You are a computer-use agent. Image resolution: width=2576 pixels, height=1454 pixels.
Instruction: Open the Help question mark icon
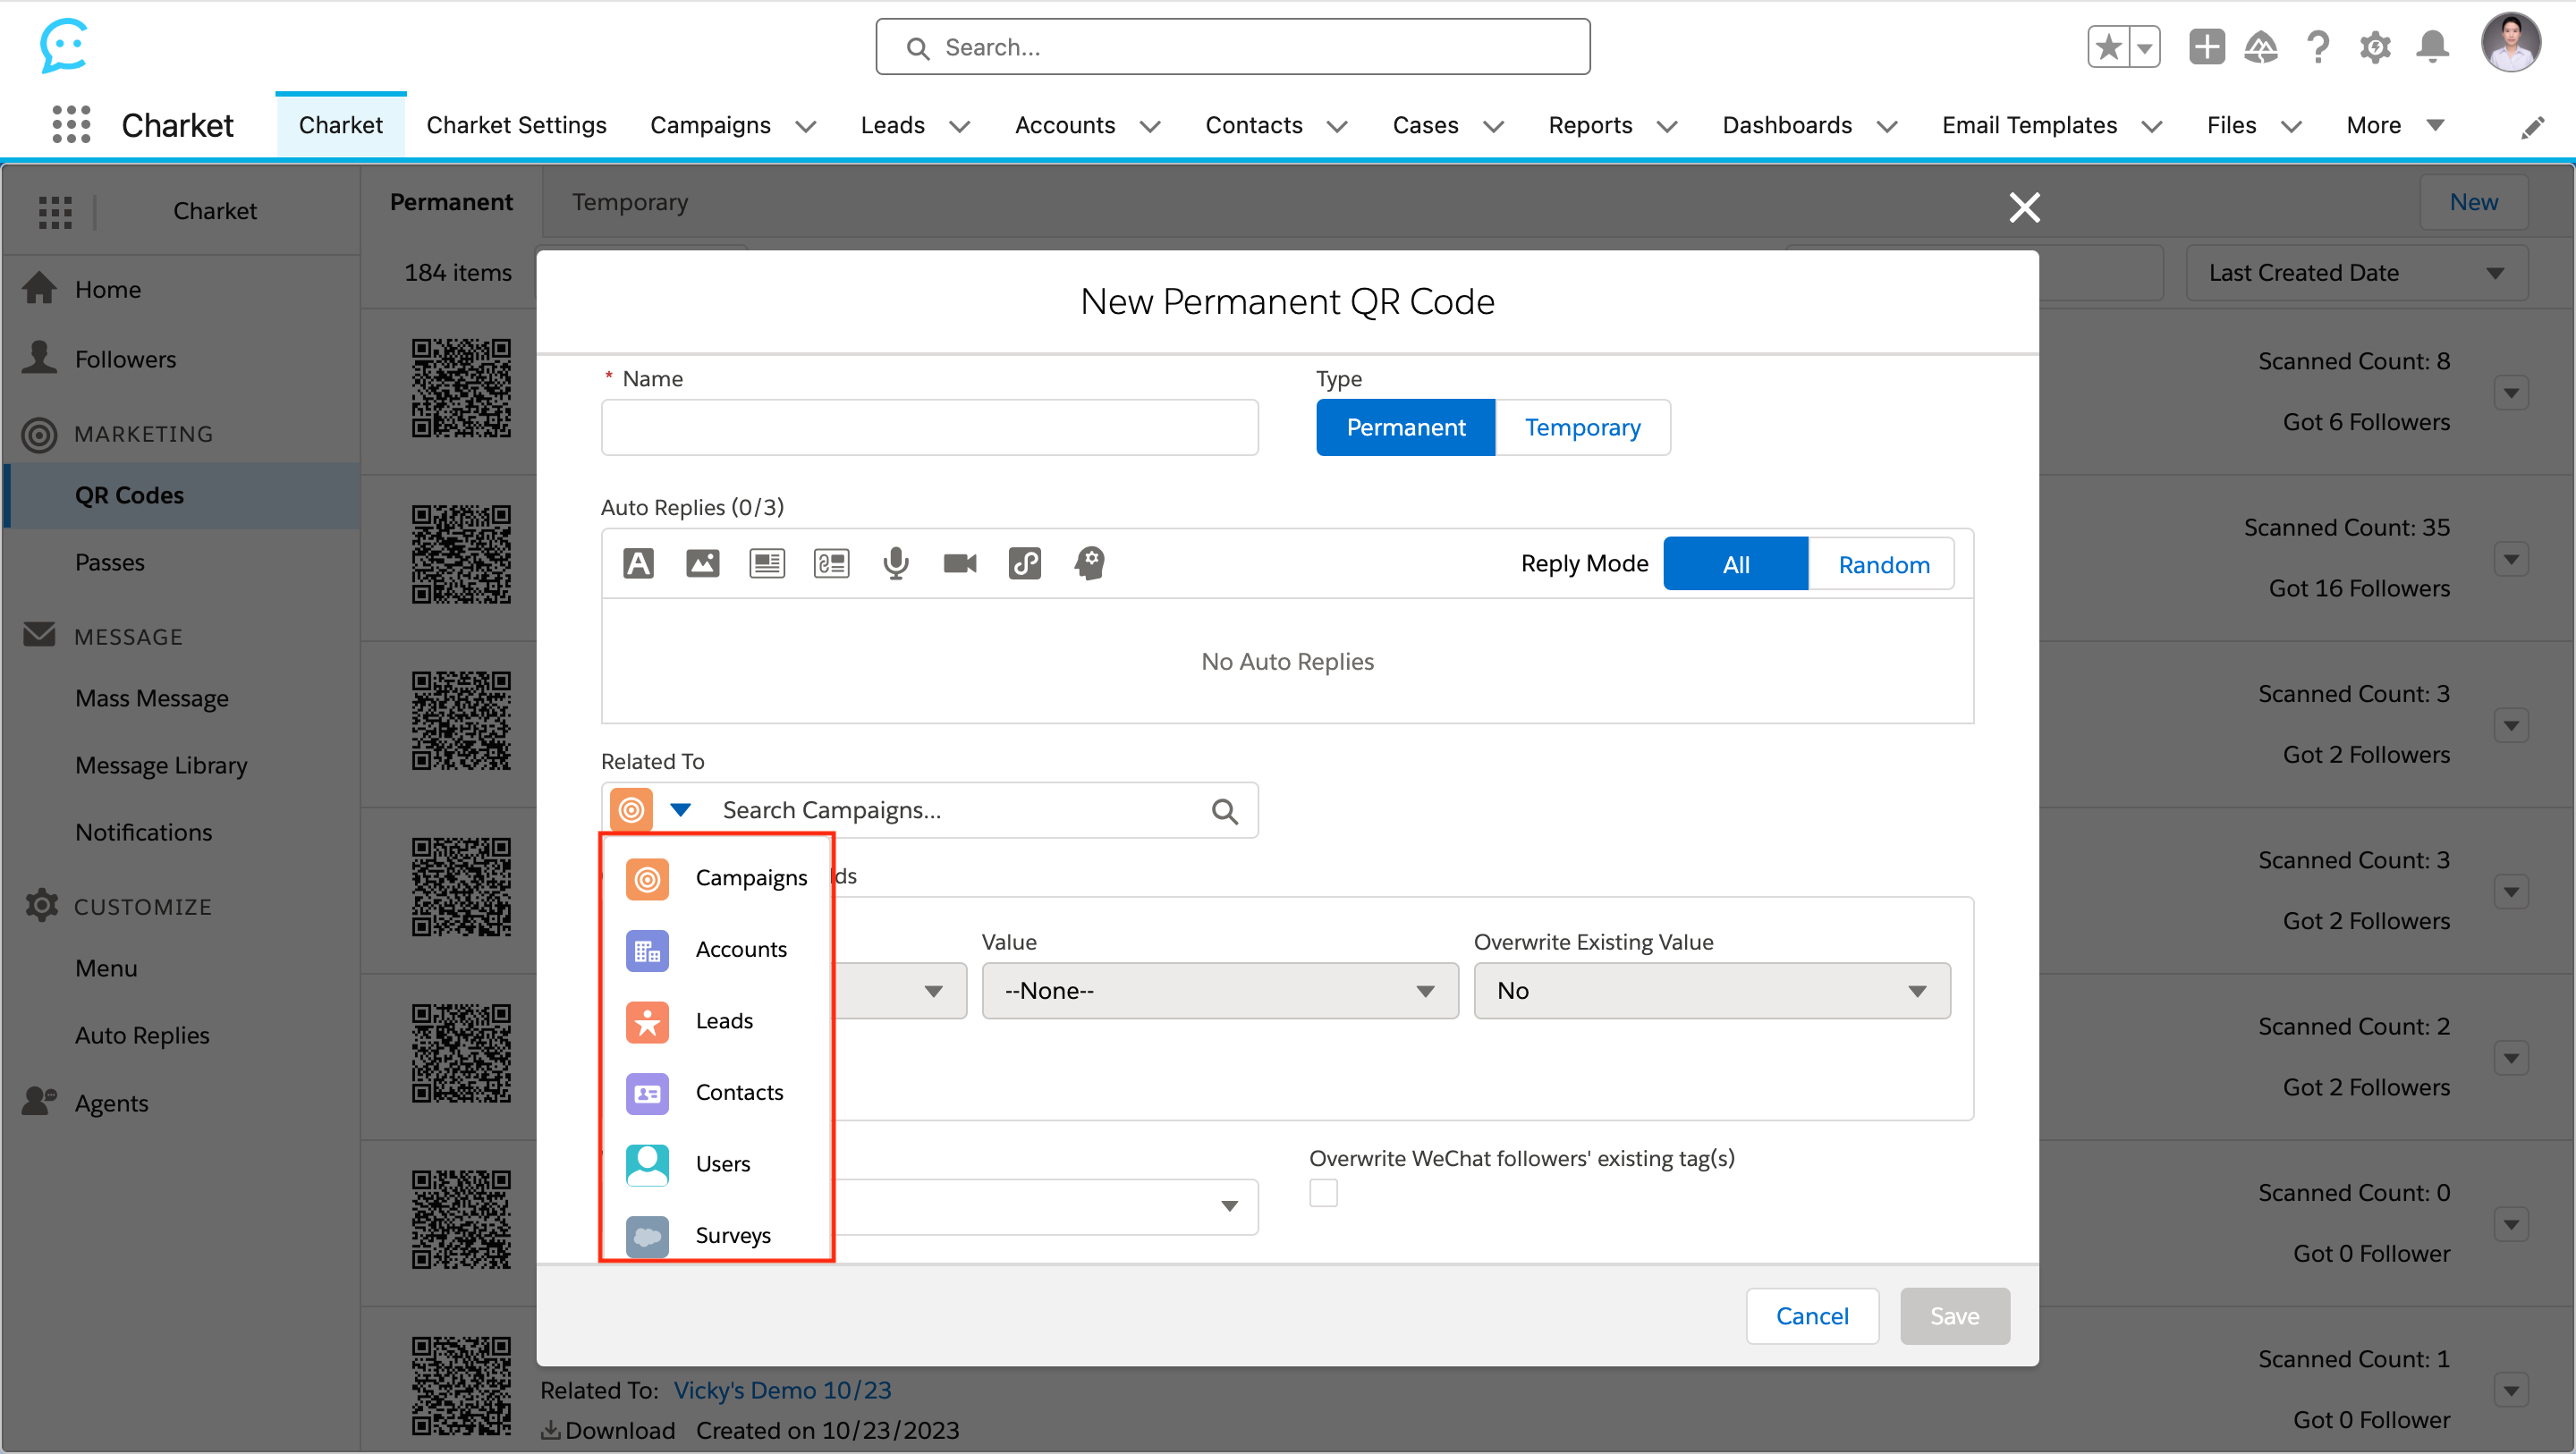click(2318, 47)
